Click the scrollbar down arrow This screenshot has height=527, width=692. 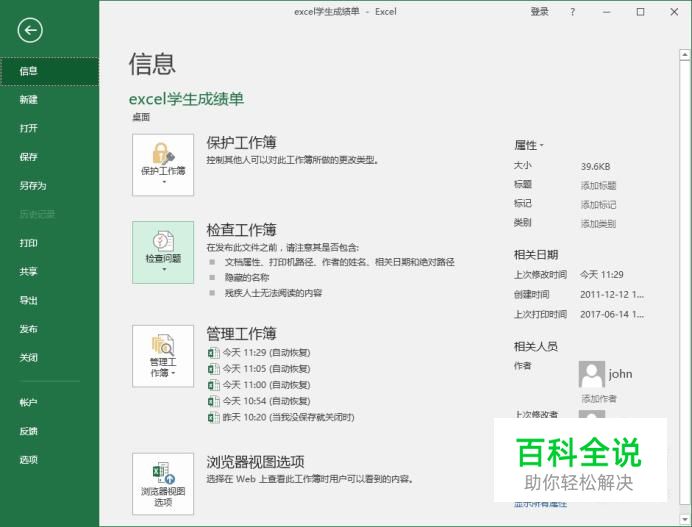684,519
